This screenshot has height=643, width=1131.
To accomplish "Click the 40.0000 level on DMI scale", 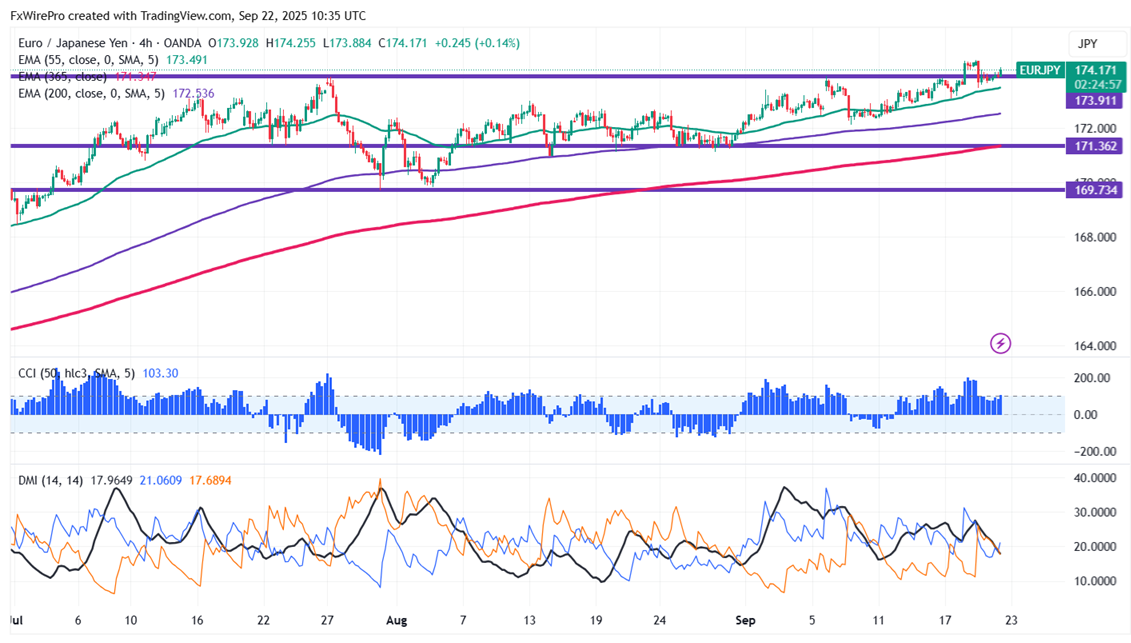I will 1096,478.
